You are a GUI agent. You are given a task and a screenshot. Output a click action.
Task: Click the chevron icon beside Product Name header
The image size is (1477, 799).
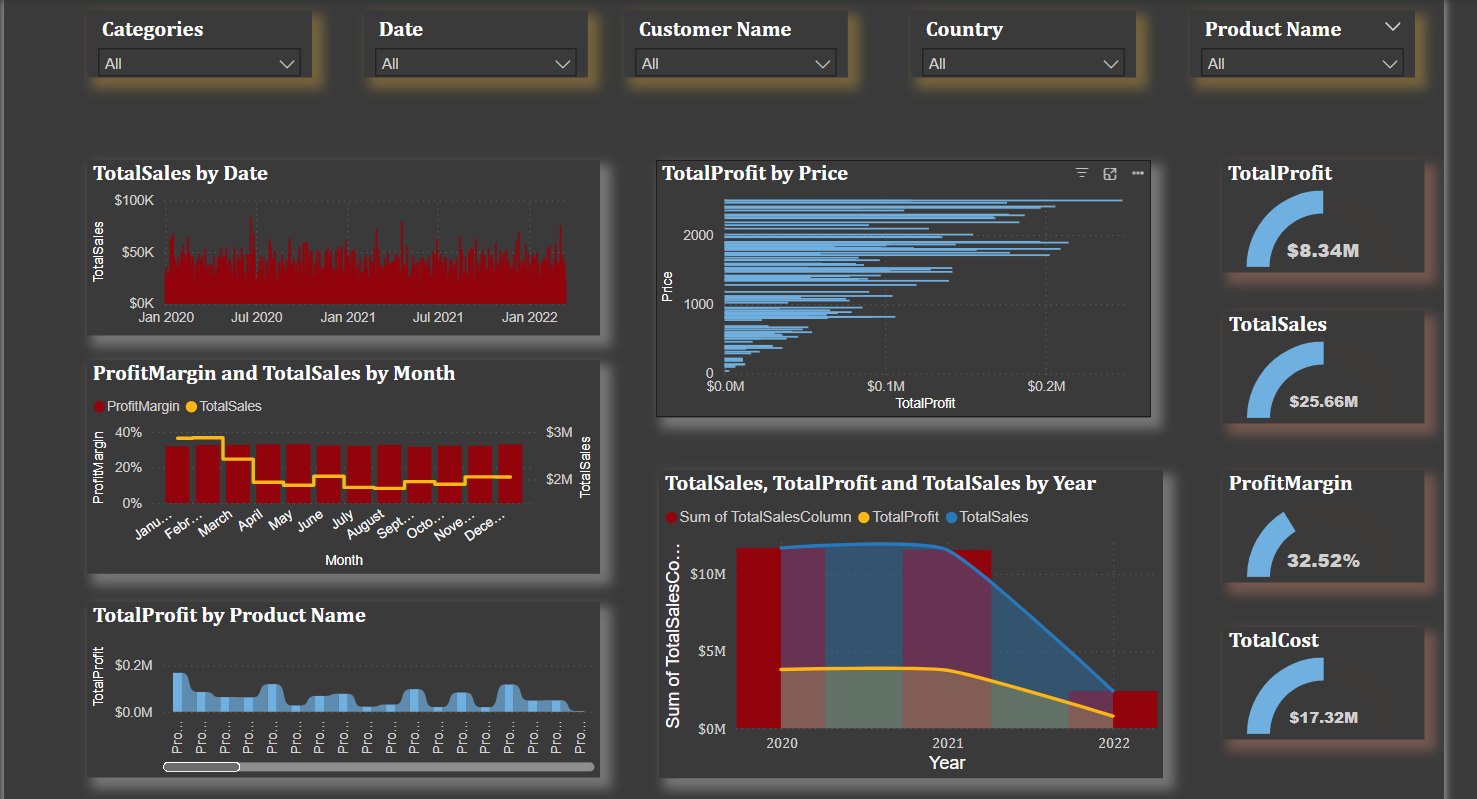[1393, 28]
